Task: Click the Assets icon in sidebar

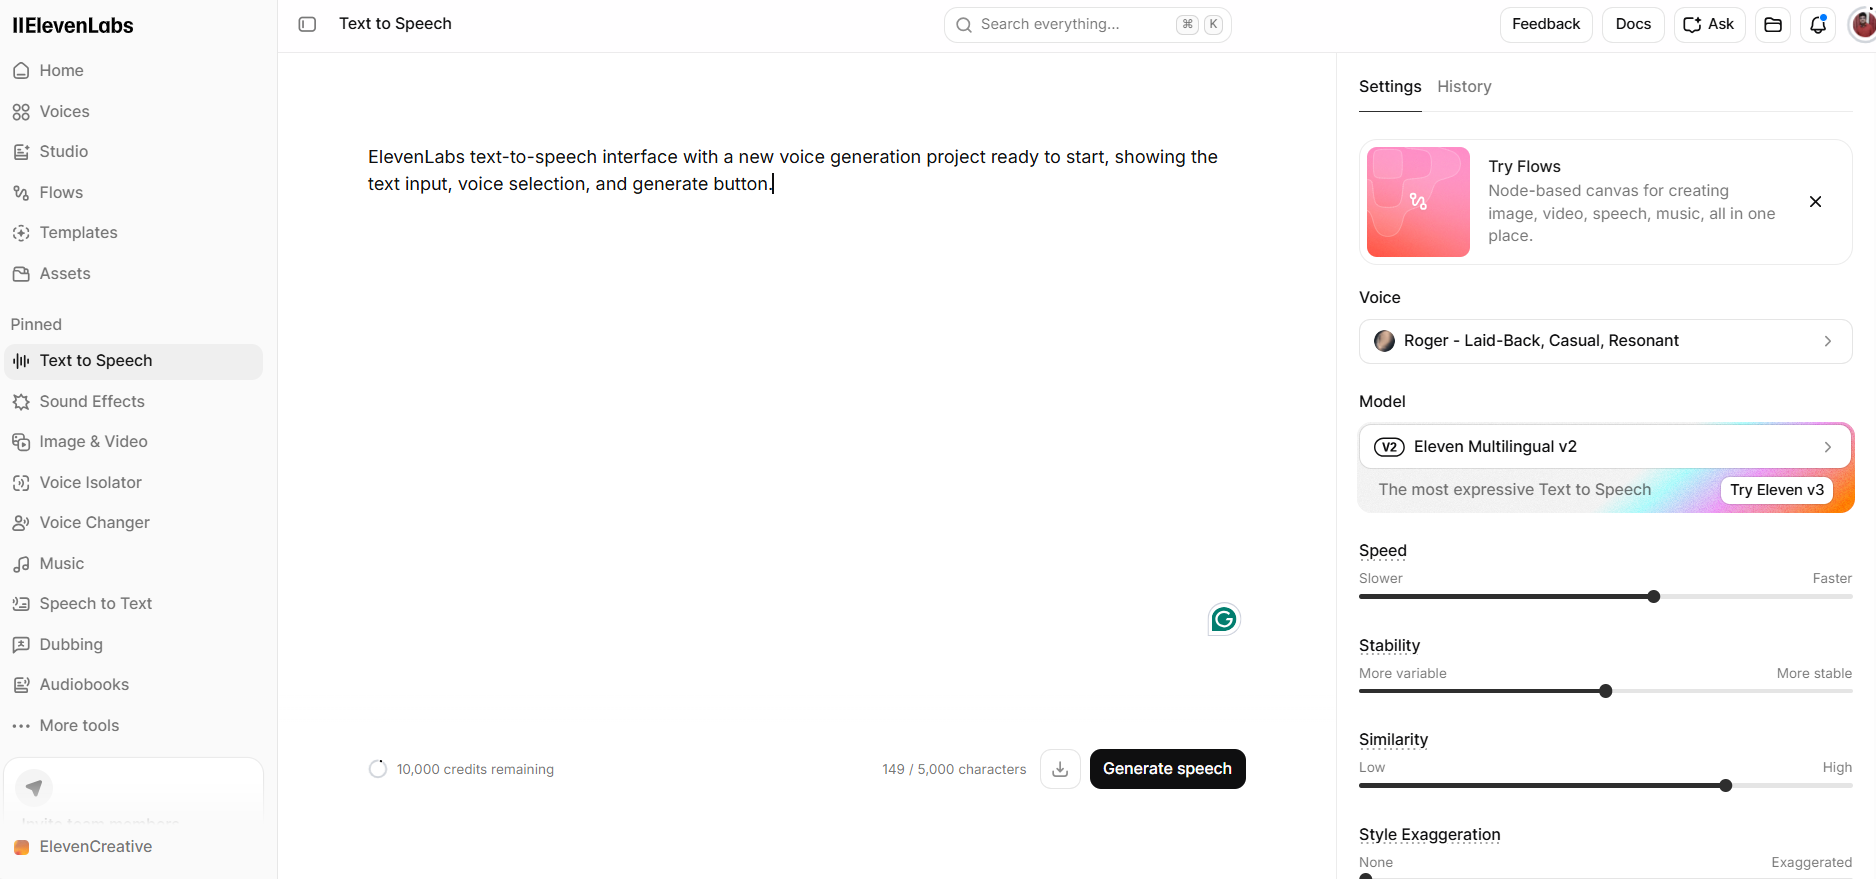Action: tap(21, 274)
